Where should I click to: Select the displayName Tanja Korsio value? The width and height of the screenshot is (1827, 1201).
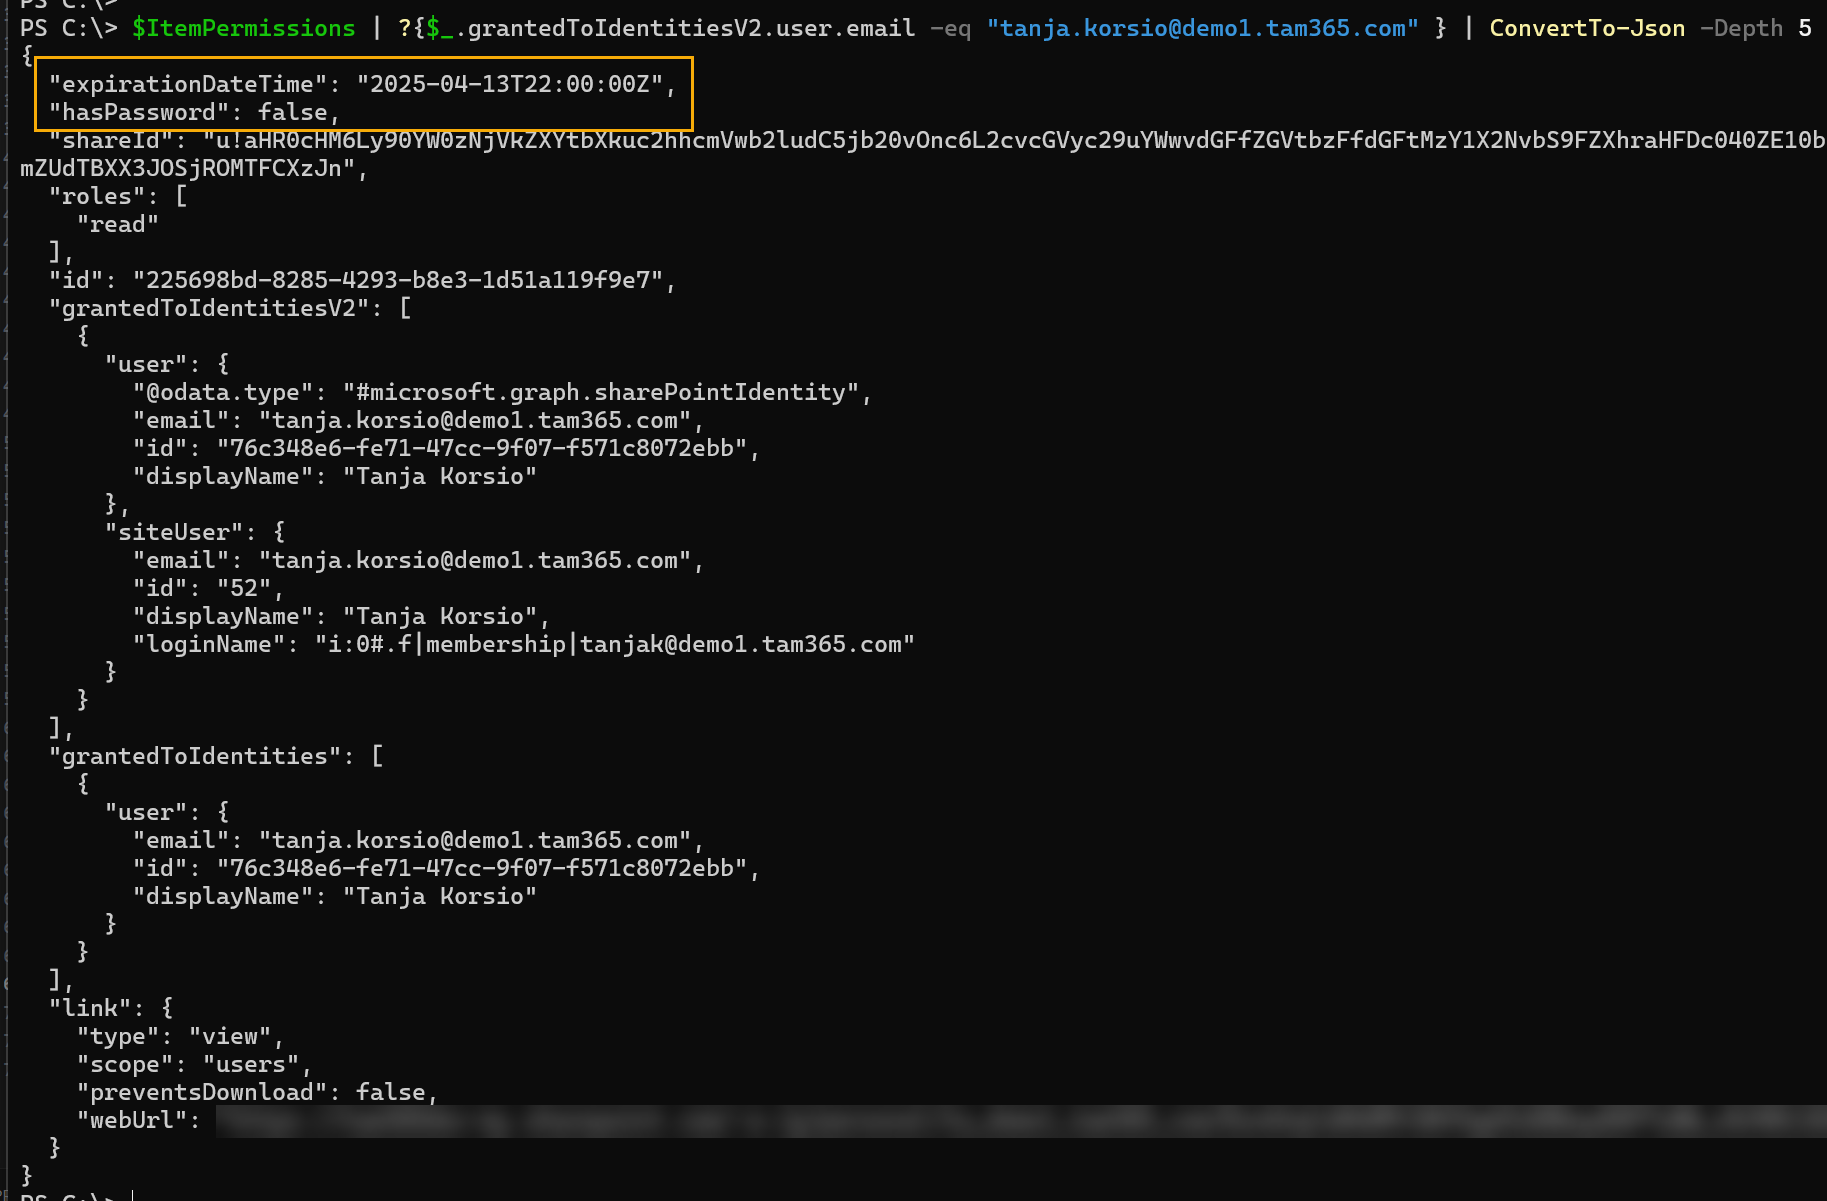tap(440, 476)
